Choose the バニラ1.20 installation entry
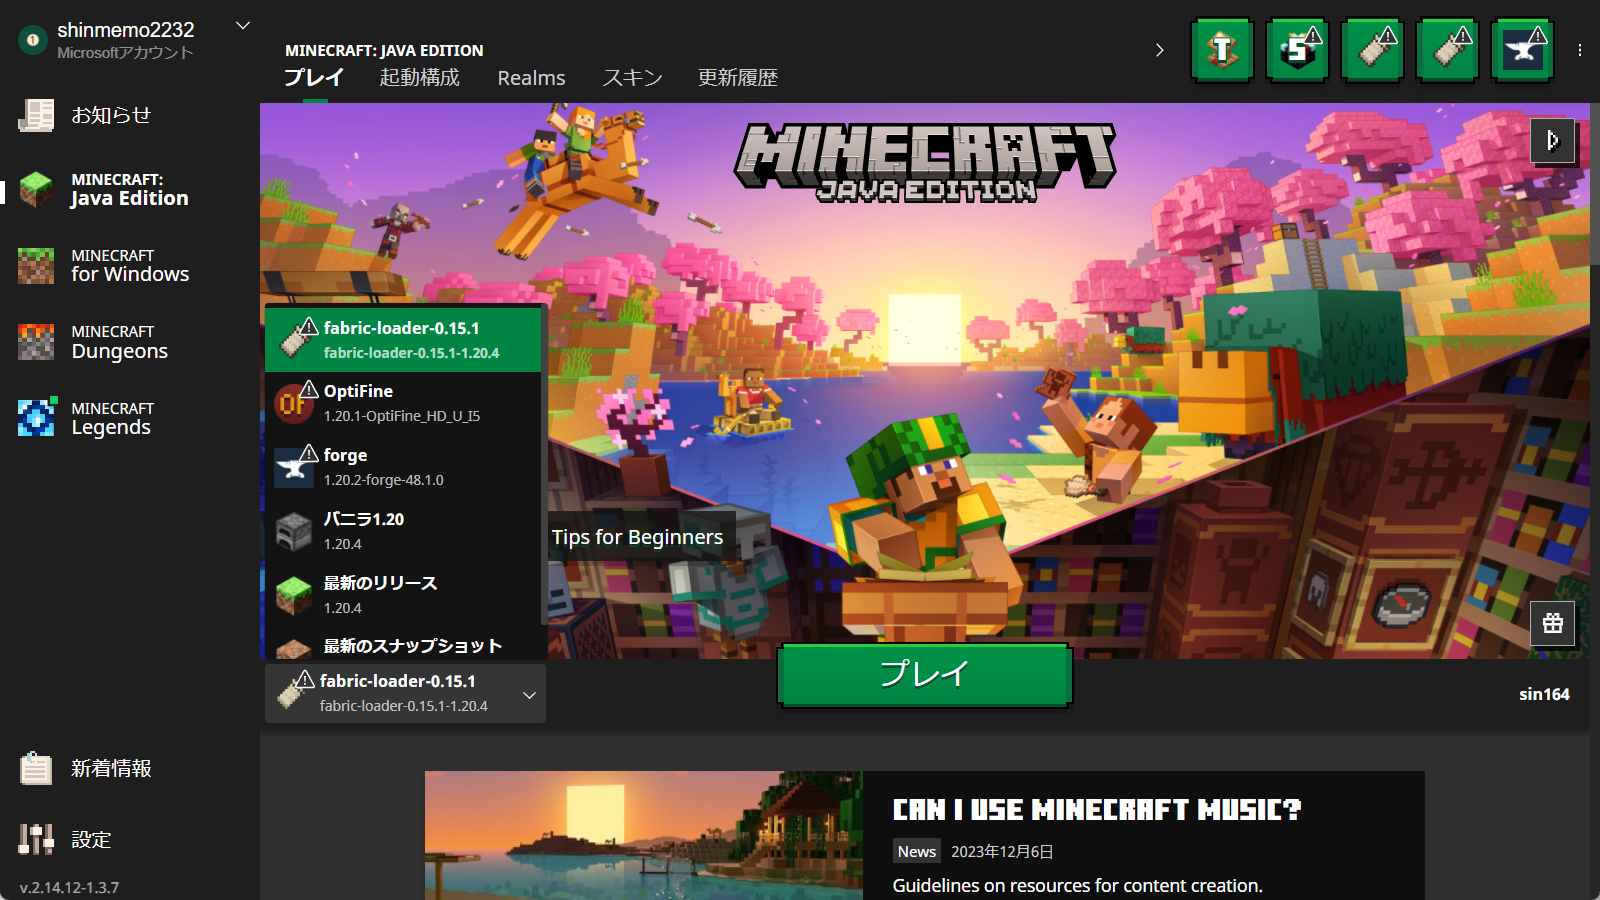This screenshot has height=900, width=1600. 403,531
